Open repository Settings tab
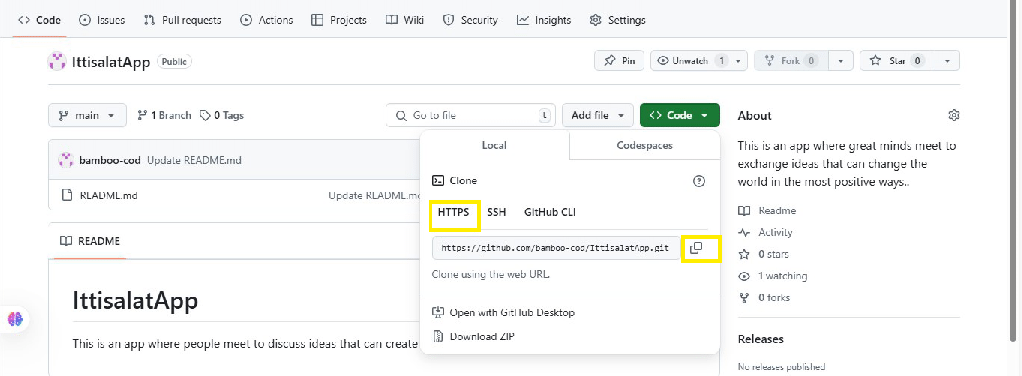 point(617,20)
